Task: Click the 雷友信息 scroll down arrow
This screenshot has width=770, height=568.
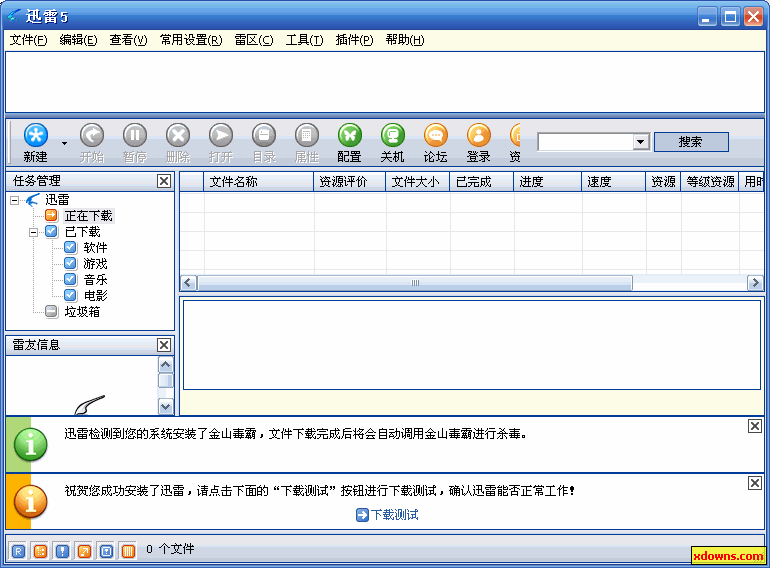Action: tap(165, 406)
